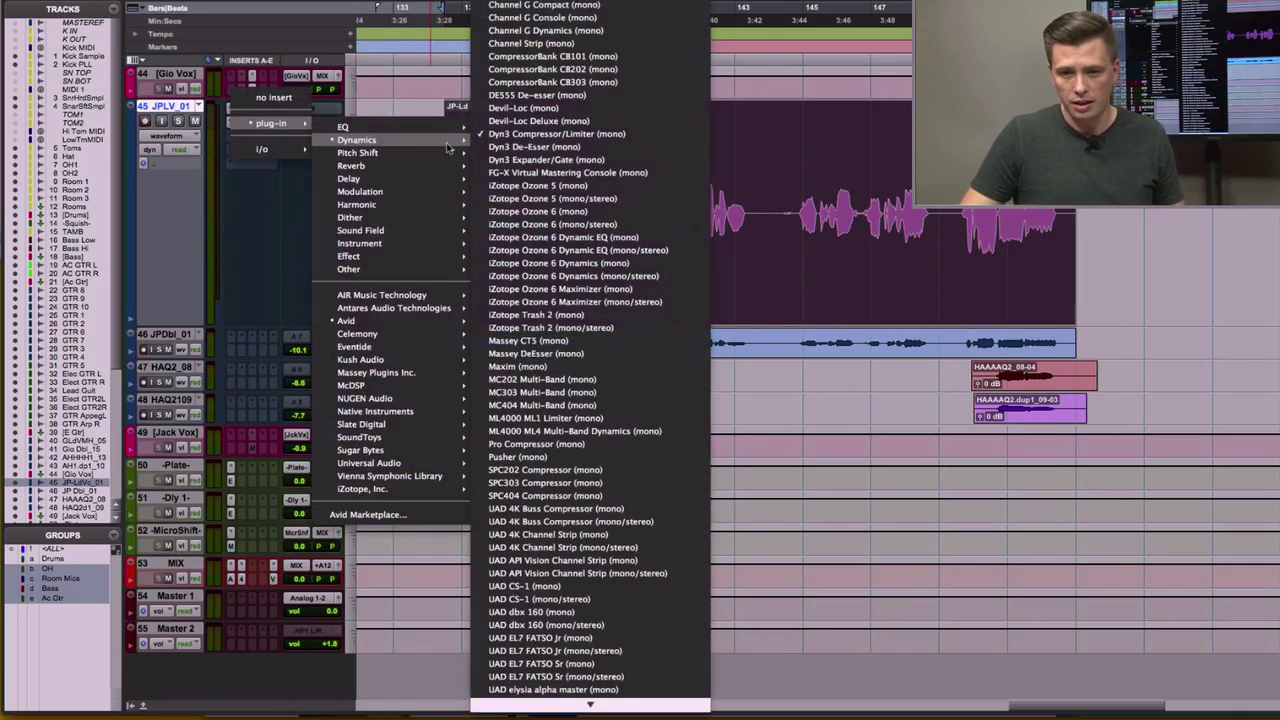Open the Groups list pop-up menu
Image resolution: width=1280 pixels, height=720 pixels.
[114, 536]
